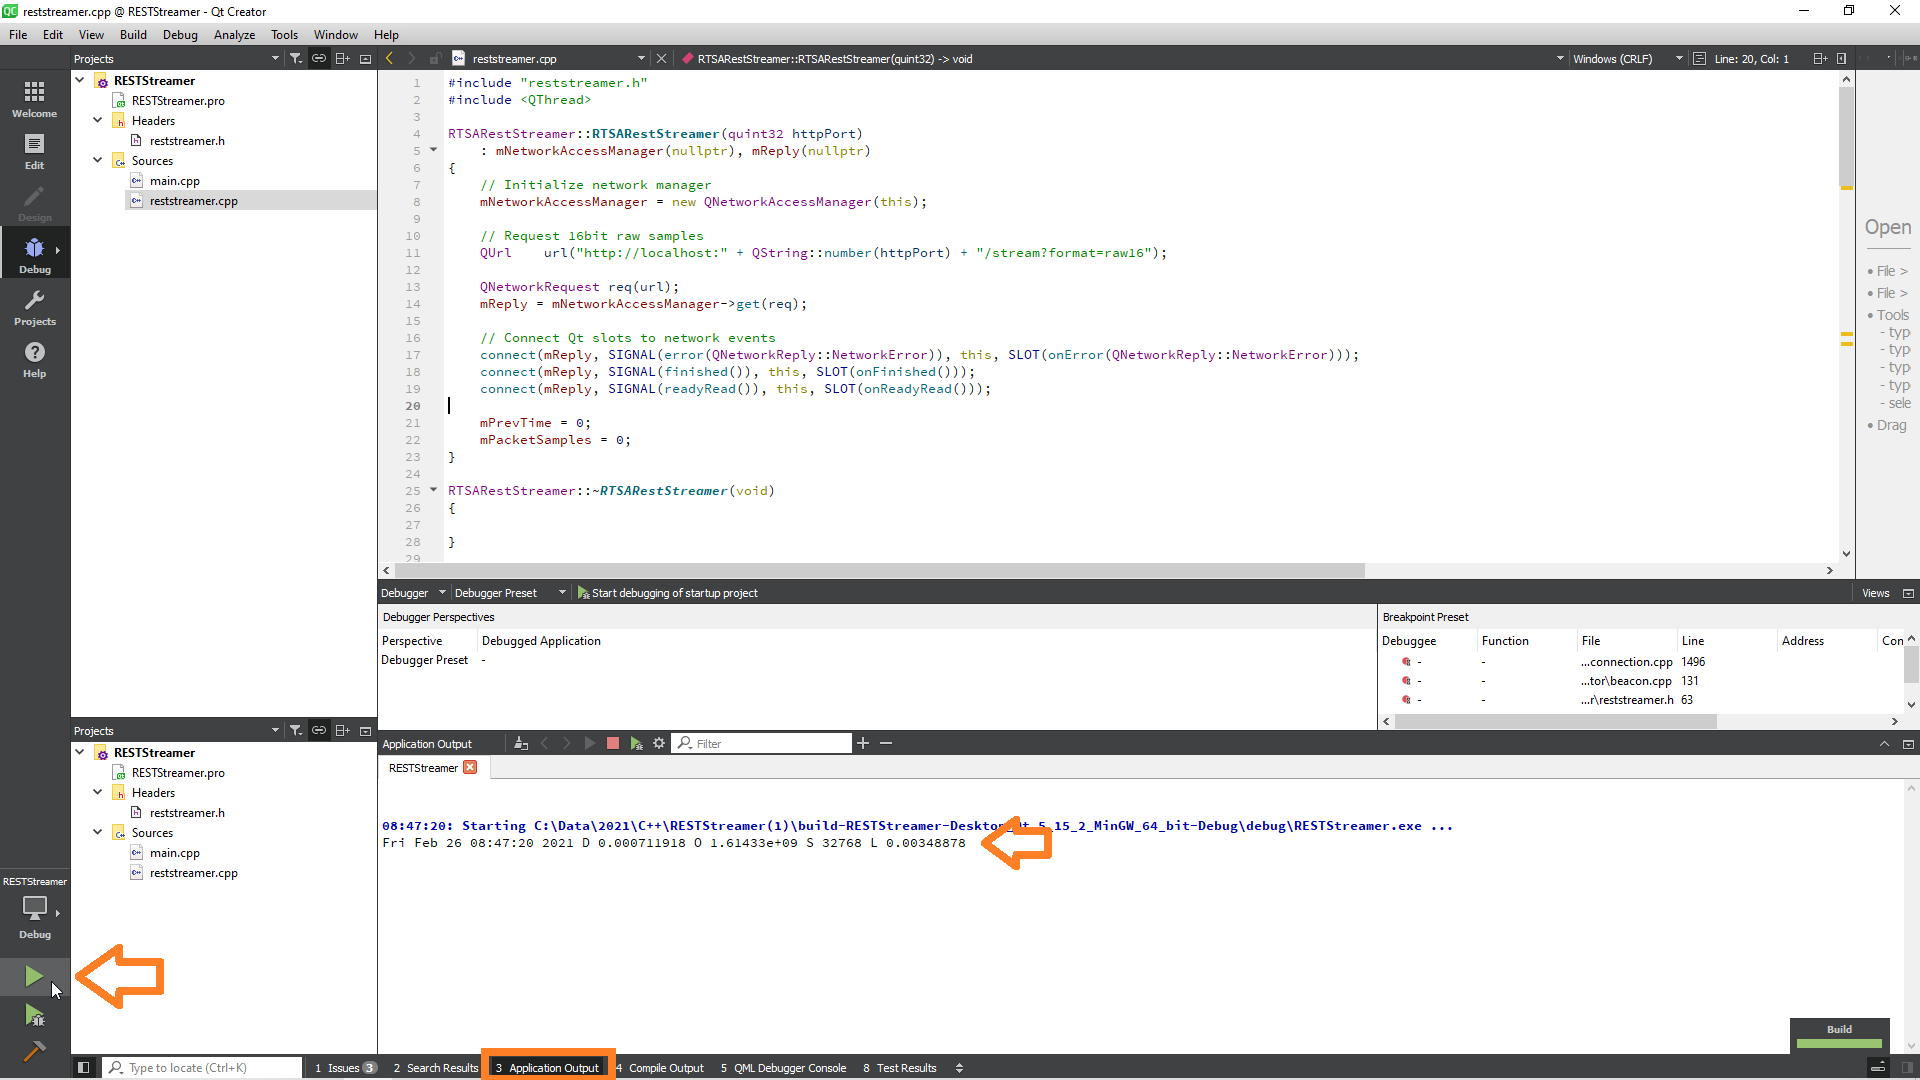Screen dimensions: 1920x1080
Task: Open Test Results pane
Action: coord(900,1067)
